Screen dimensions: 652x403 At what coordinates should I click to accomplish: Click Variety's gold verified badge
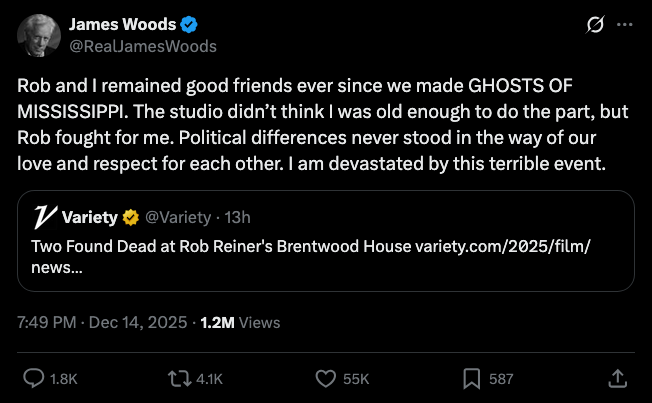coord(130,217)
